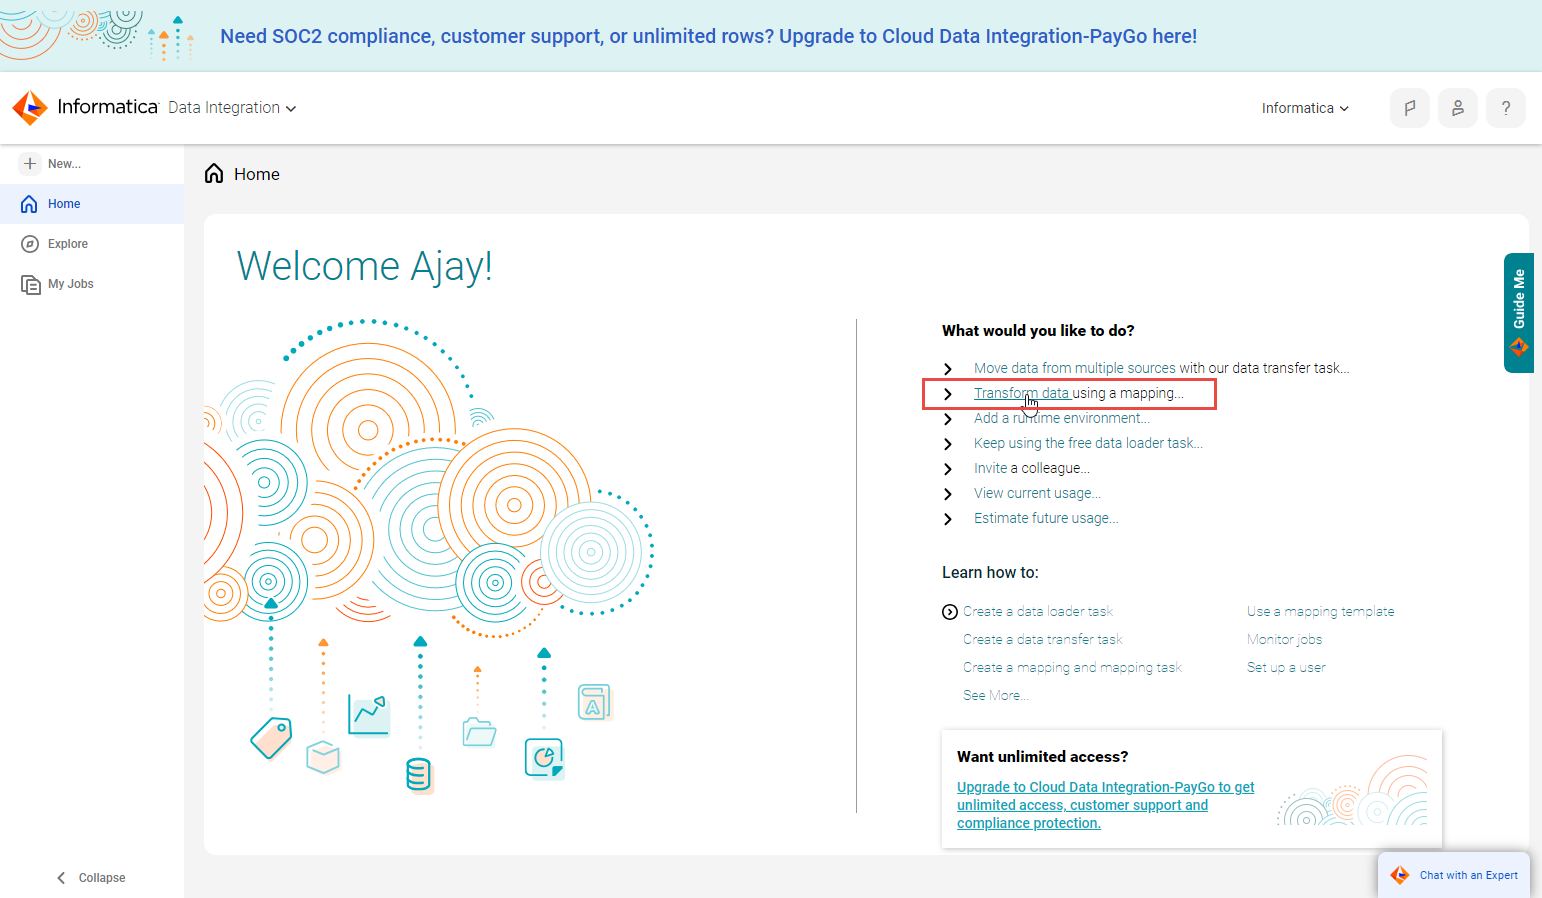The height and width of the screenshot is (898, 1542).
Task: Select New... in the sidebar
Action: coord(92,163)
